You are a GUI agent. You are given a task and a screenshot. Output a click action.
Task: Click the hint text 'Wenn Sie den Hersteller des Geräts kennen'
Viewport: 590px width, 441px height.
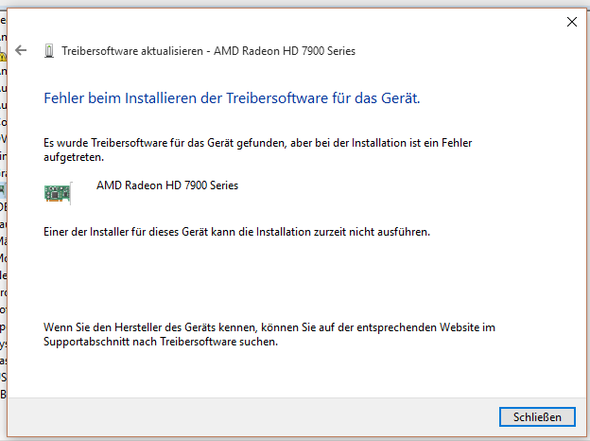pyautogui.click(x=269, y=334)
